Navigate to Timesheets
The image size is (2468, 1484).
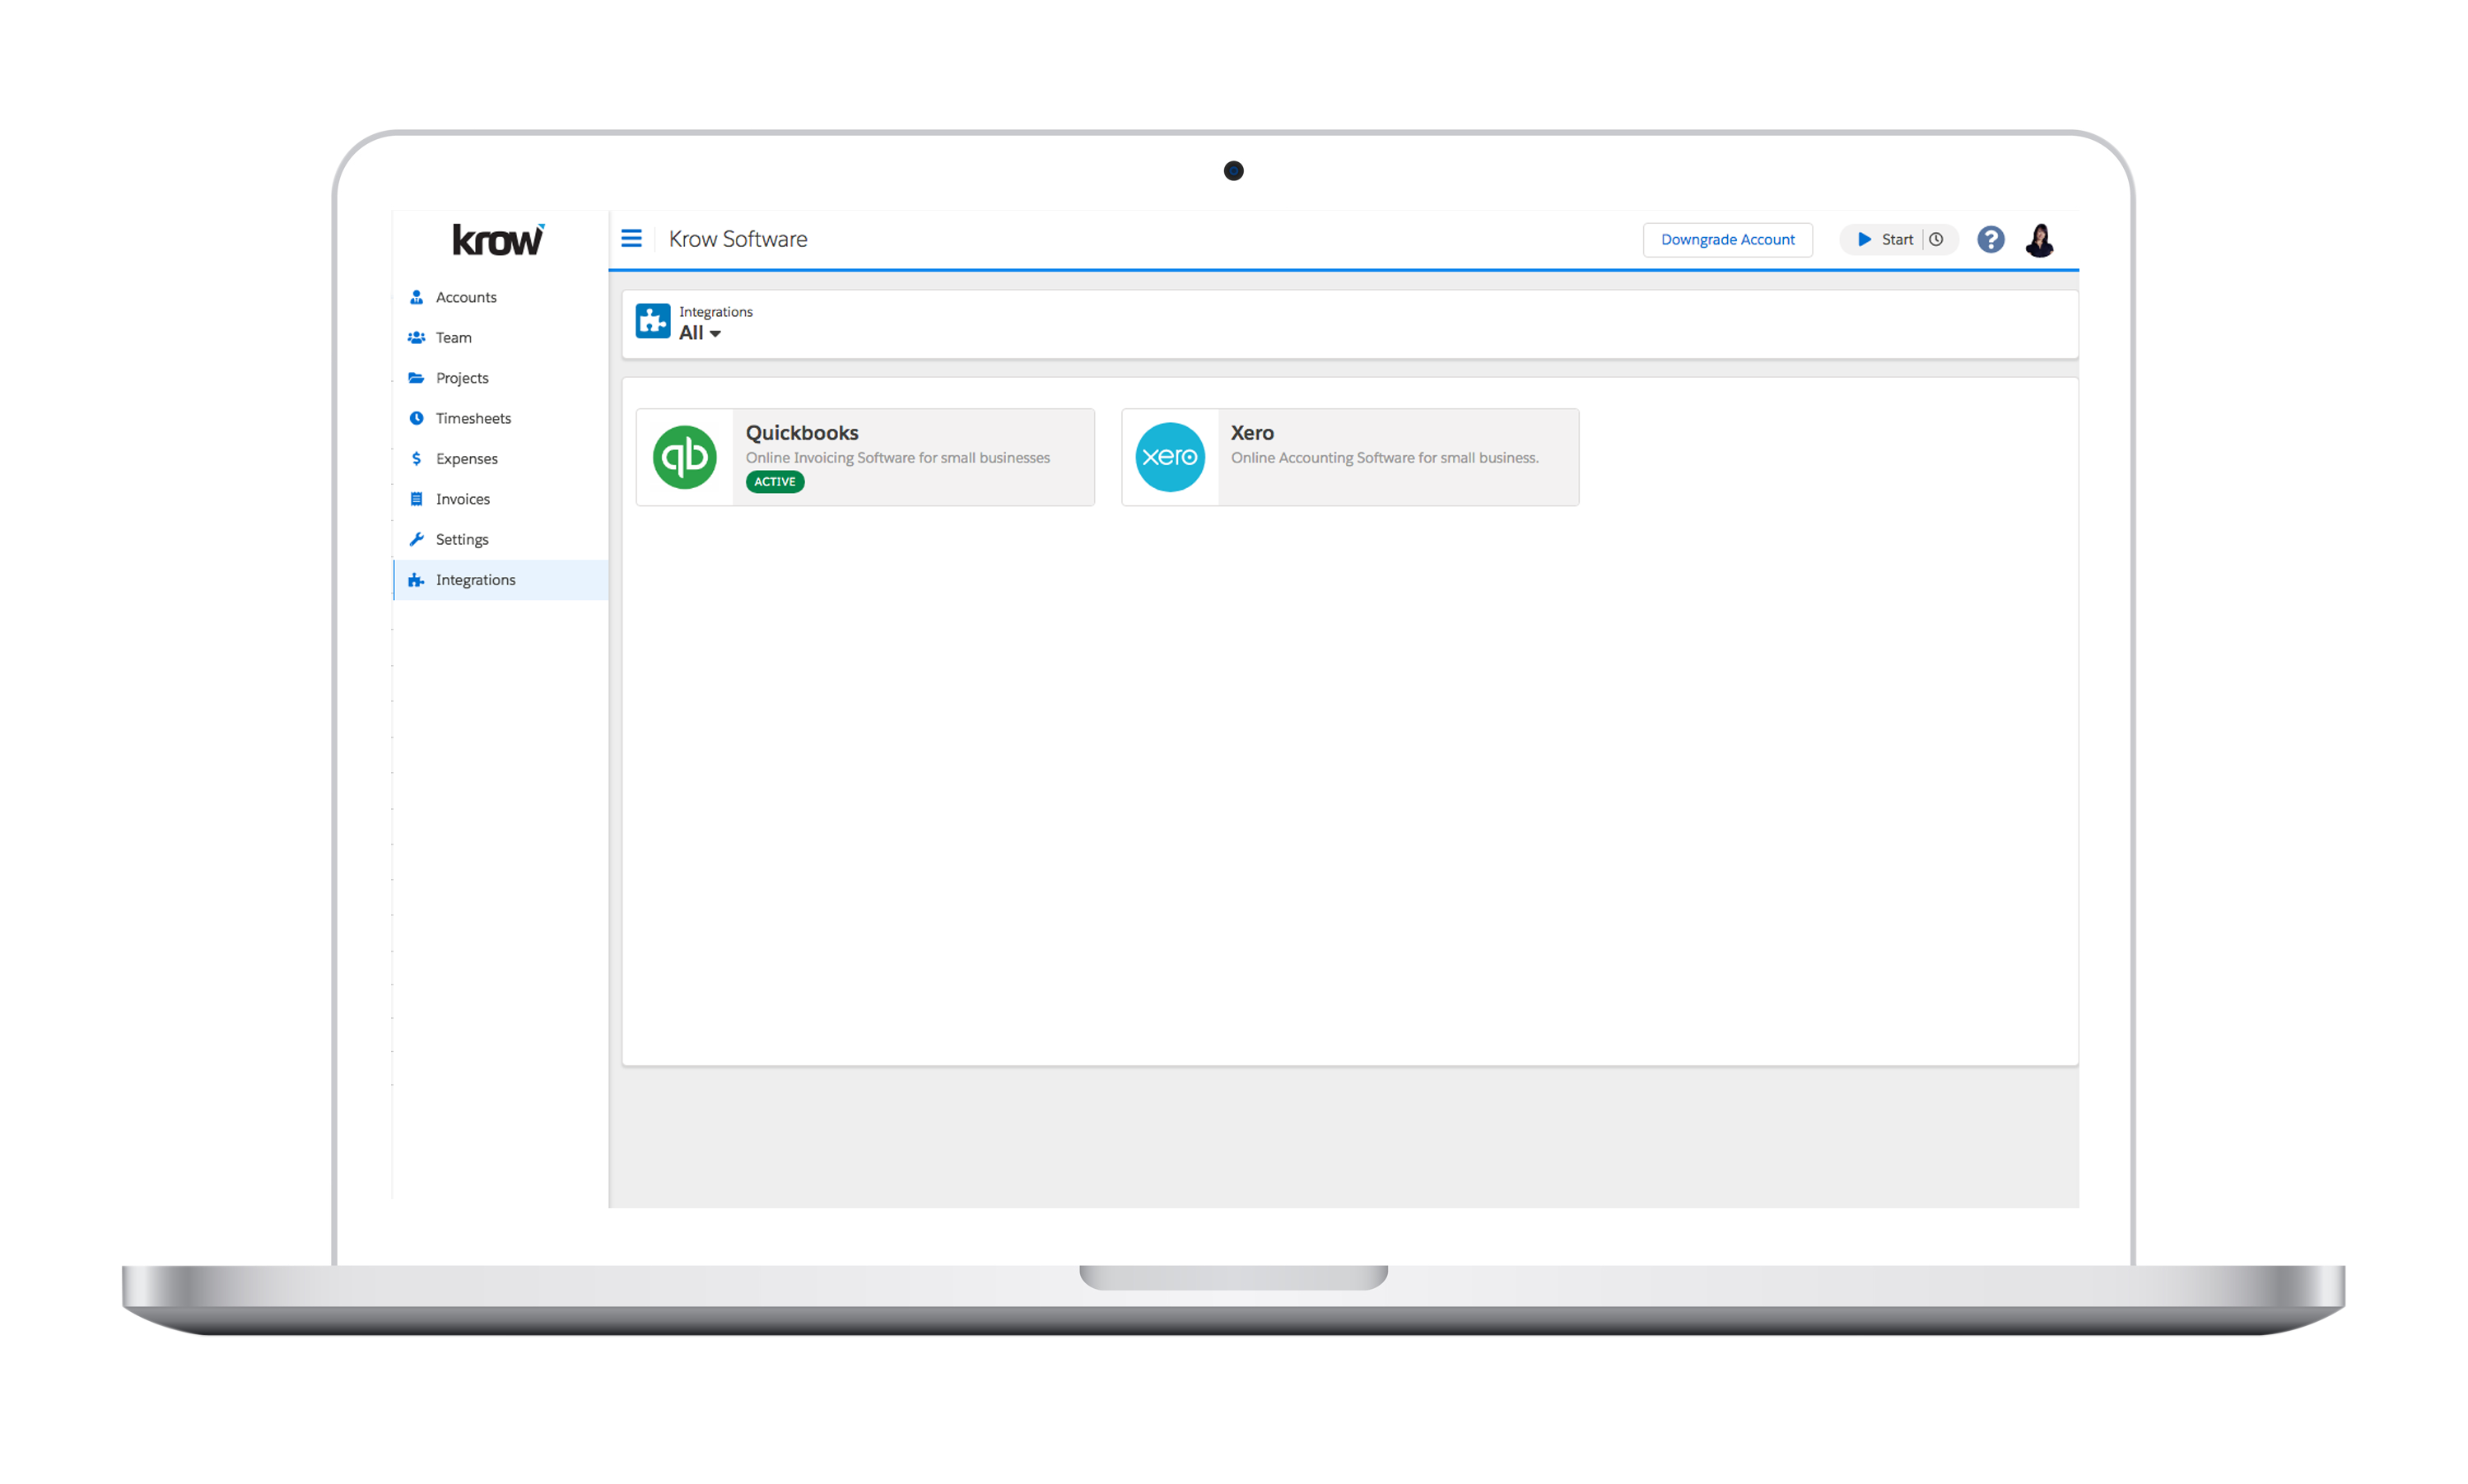pyautogui.click(x=473, y=419)
